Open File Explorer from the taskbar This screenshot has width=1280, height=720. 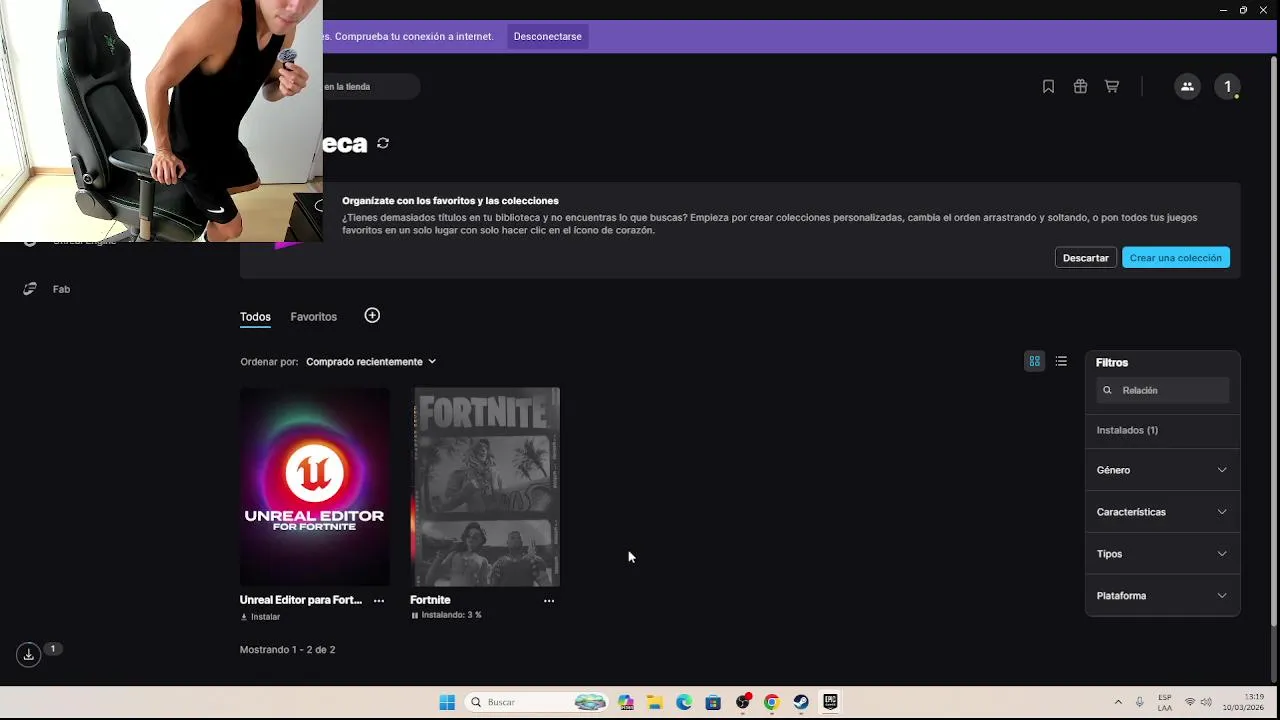click(x=655, y=702)
